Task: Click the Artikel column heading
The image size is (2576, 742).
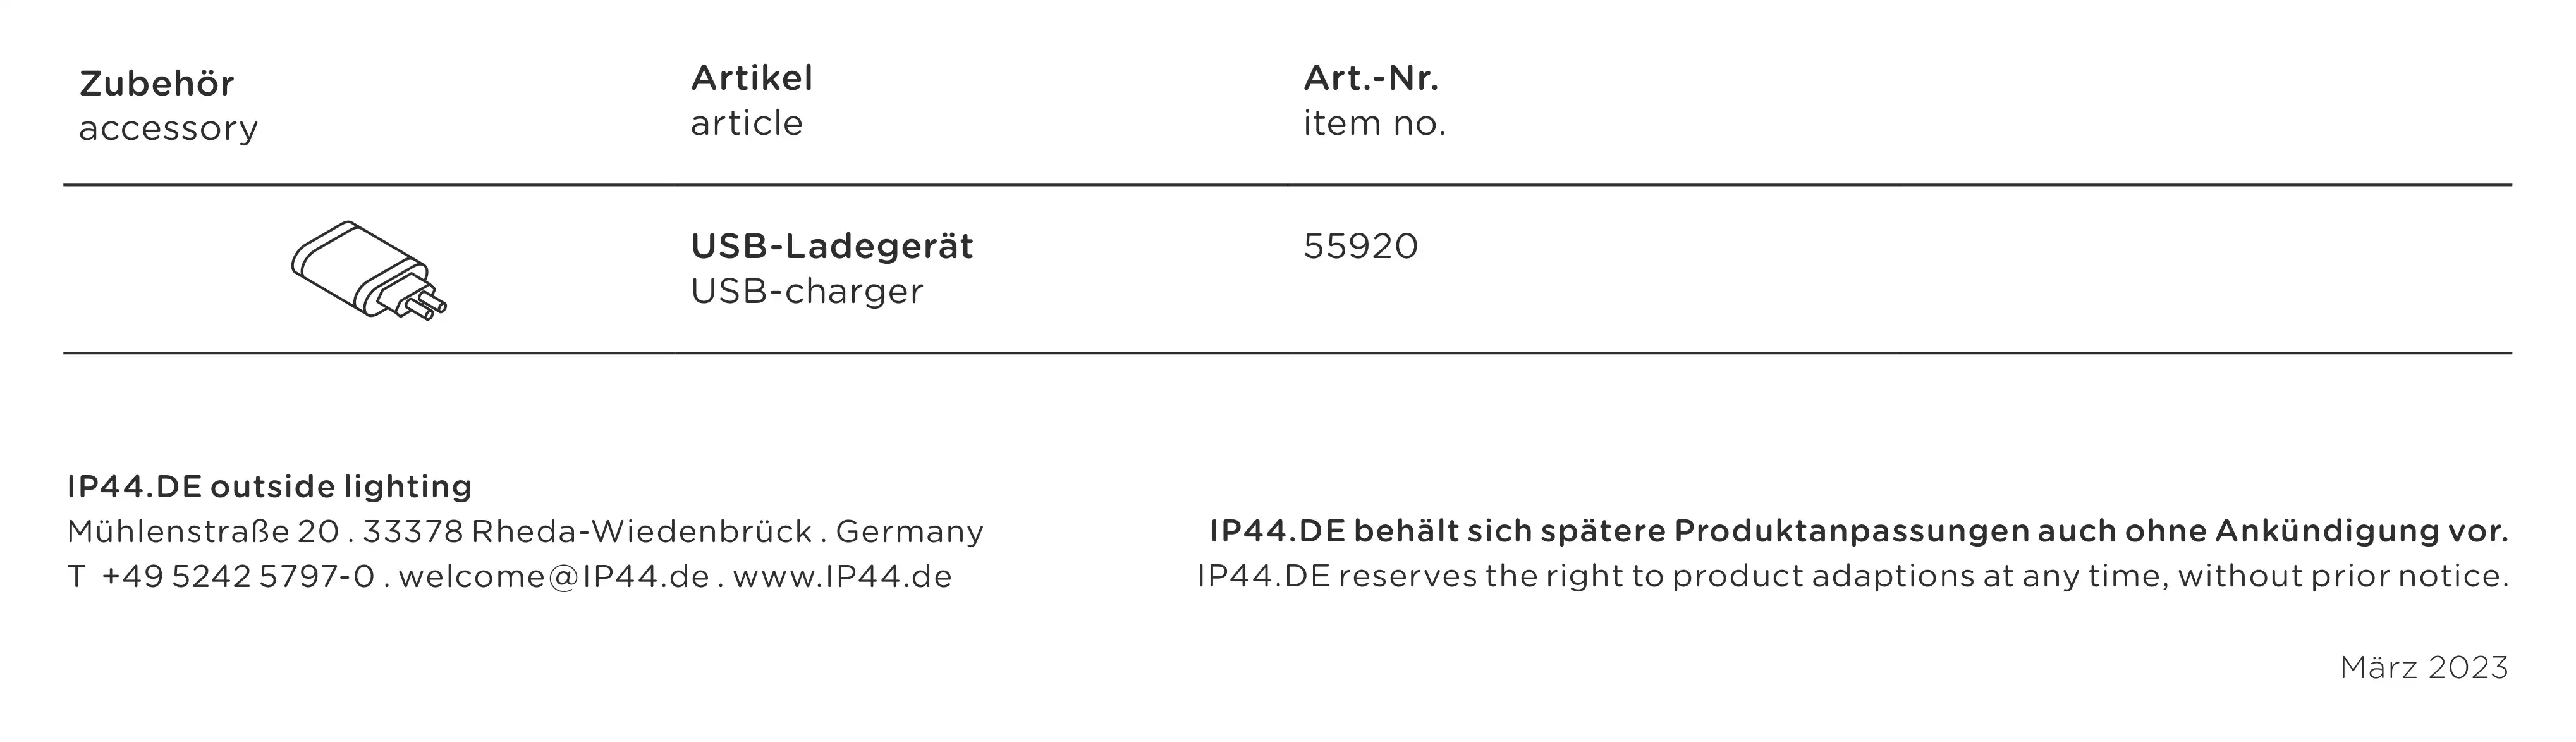Action: (x=751, y=78)
